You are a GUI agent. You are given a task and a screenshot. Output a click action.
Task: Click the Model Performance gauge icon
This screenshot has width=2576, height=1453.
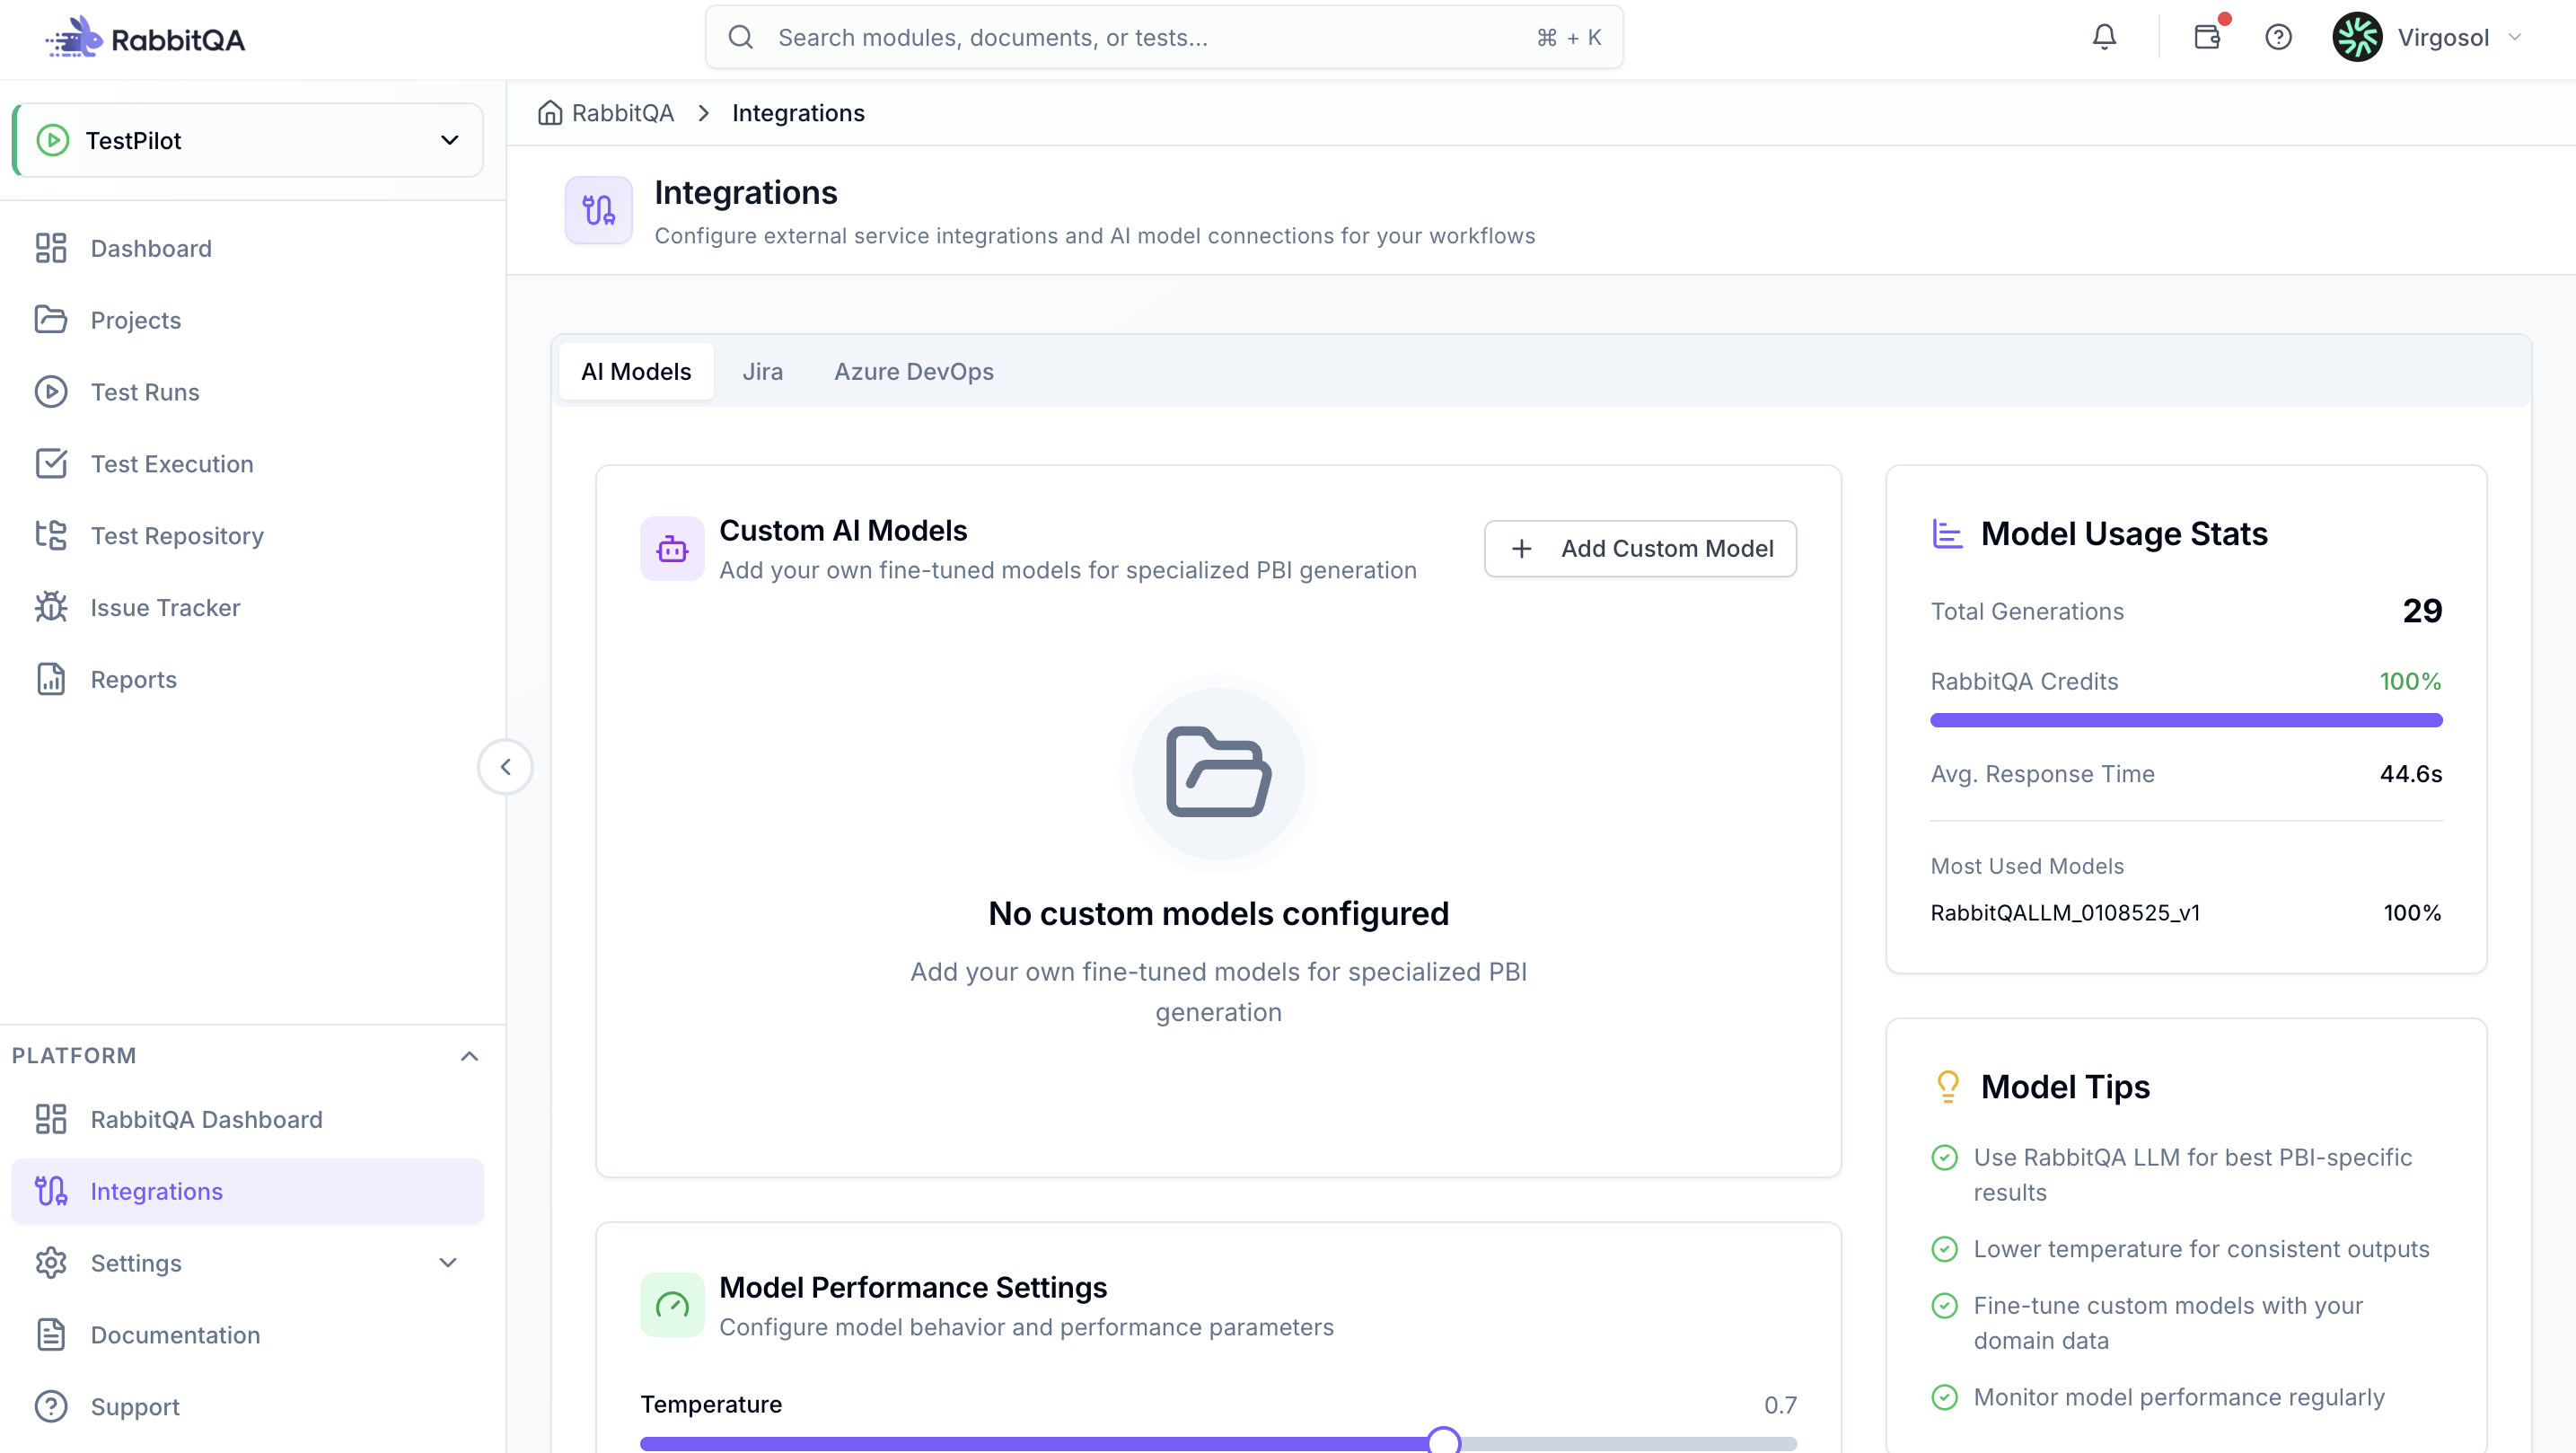(x=672, y=1305)
